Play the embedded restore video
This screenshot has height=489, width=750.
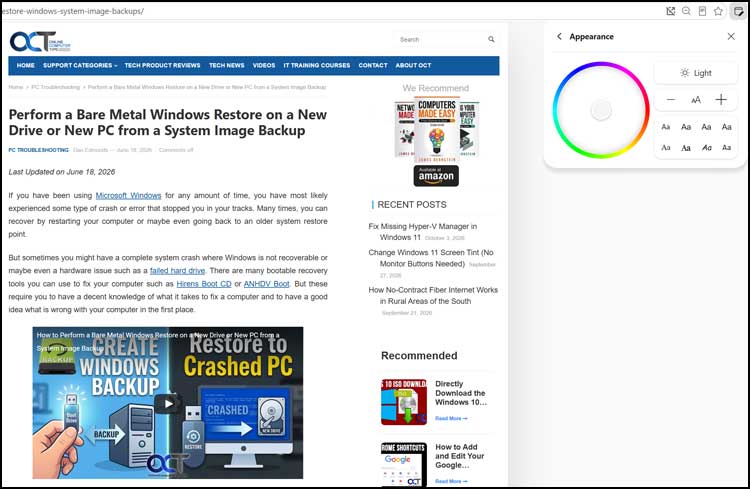click(168, 403)
